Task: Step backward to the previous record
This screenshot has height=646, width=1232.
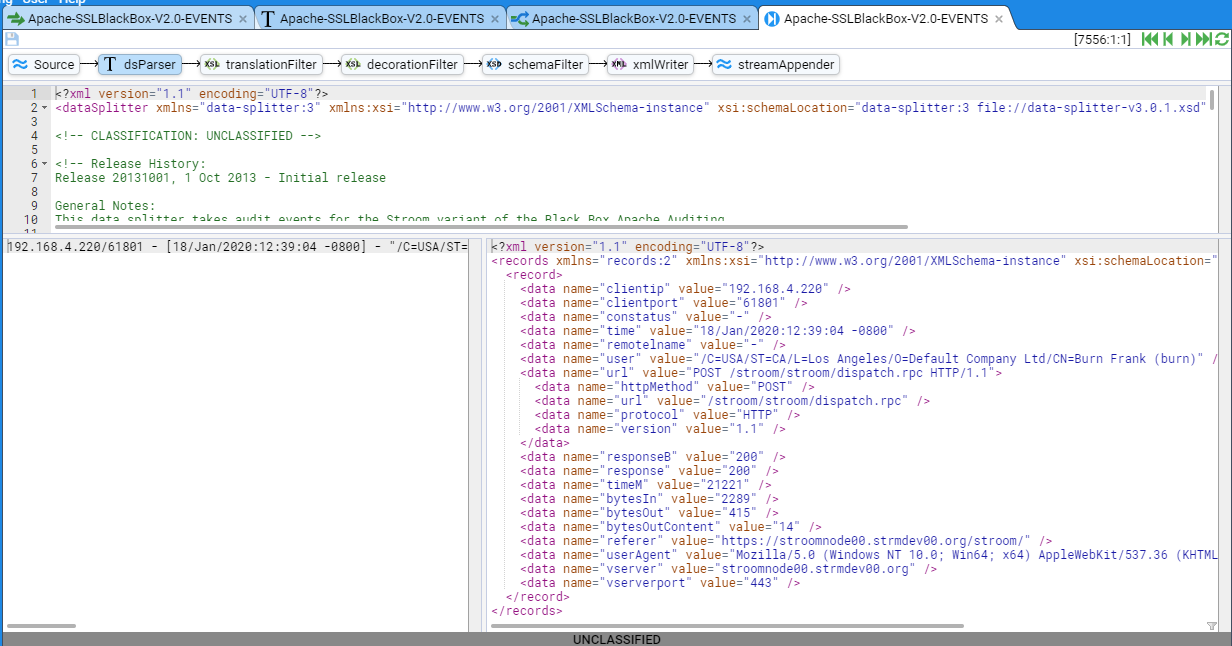Action: 1167,39
